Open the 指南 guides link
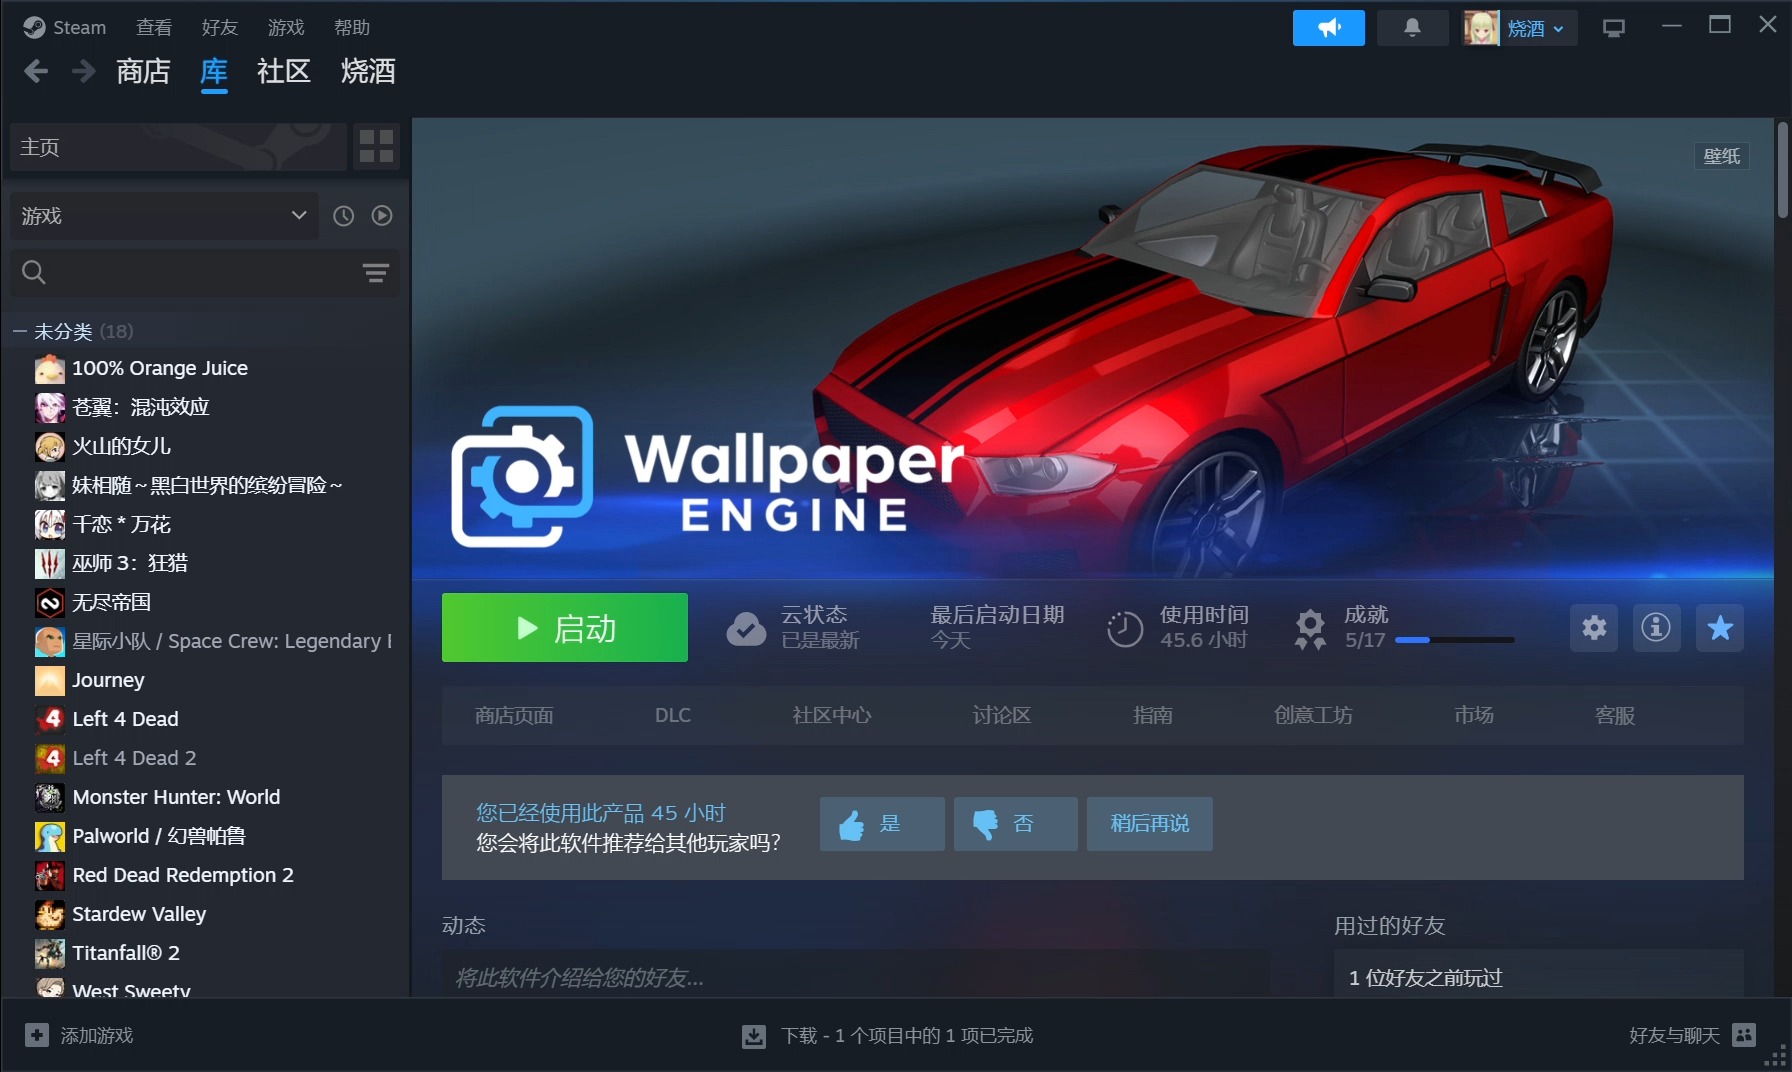 pyautogui.click(x=1153, y=715)
